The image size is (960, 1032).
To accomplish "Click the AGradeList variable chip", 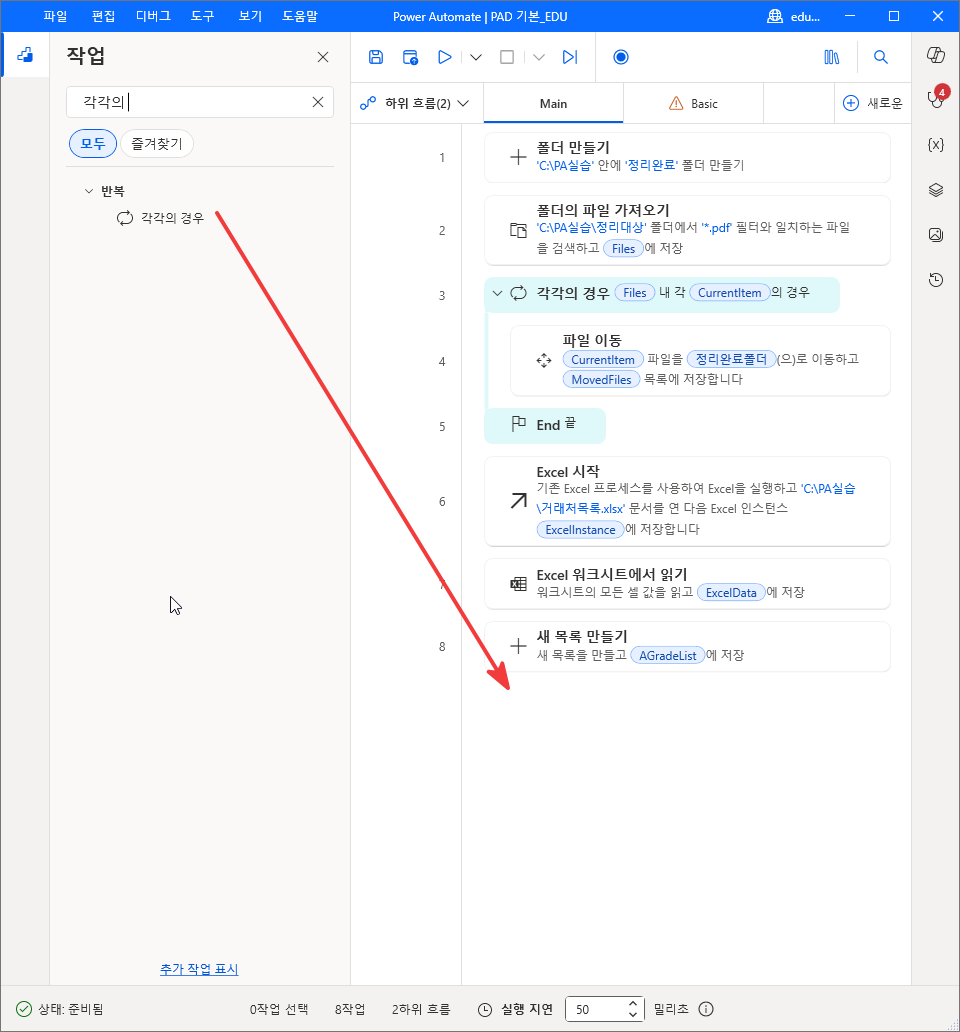I will [667, 656].
